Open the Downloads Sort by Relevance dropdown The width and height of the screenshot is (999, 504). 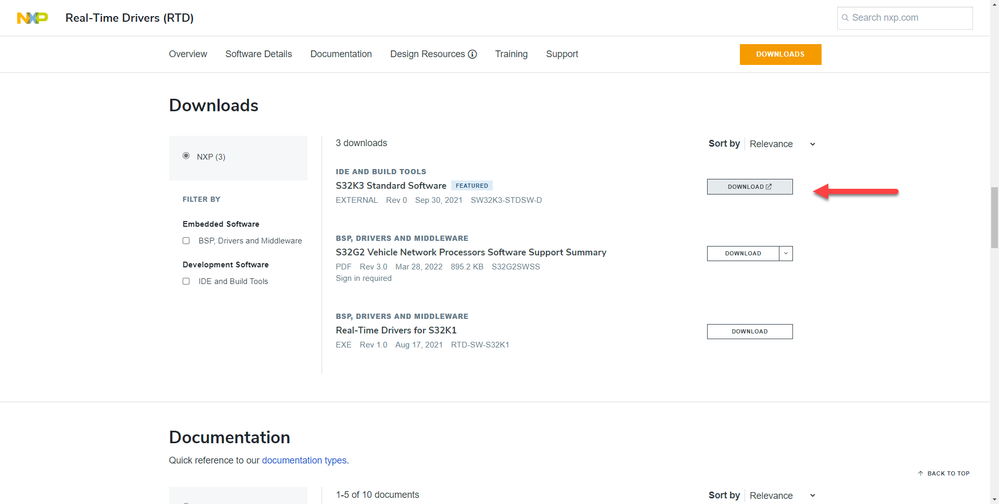(782, 144)
